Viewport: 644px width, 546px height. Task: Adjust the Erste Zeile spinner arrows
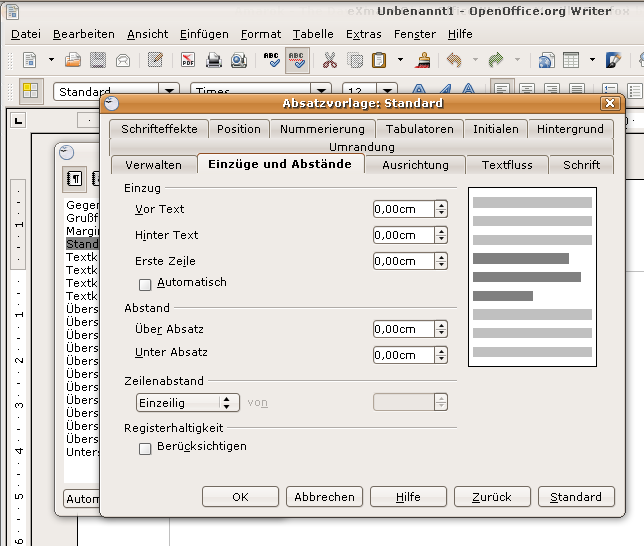441,261
